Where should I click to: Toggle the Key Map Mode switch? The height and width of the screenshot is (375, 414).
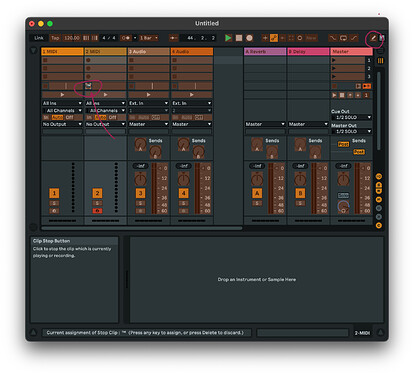tap(373, 38)
